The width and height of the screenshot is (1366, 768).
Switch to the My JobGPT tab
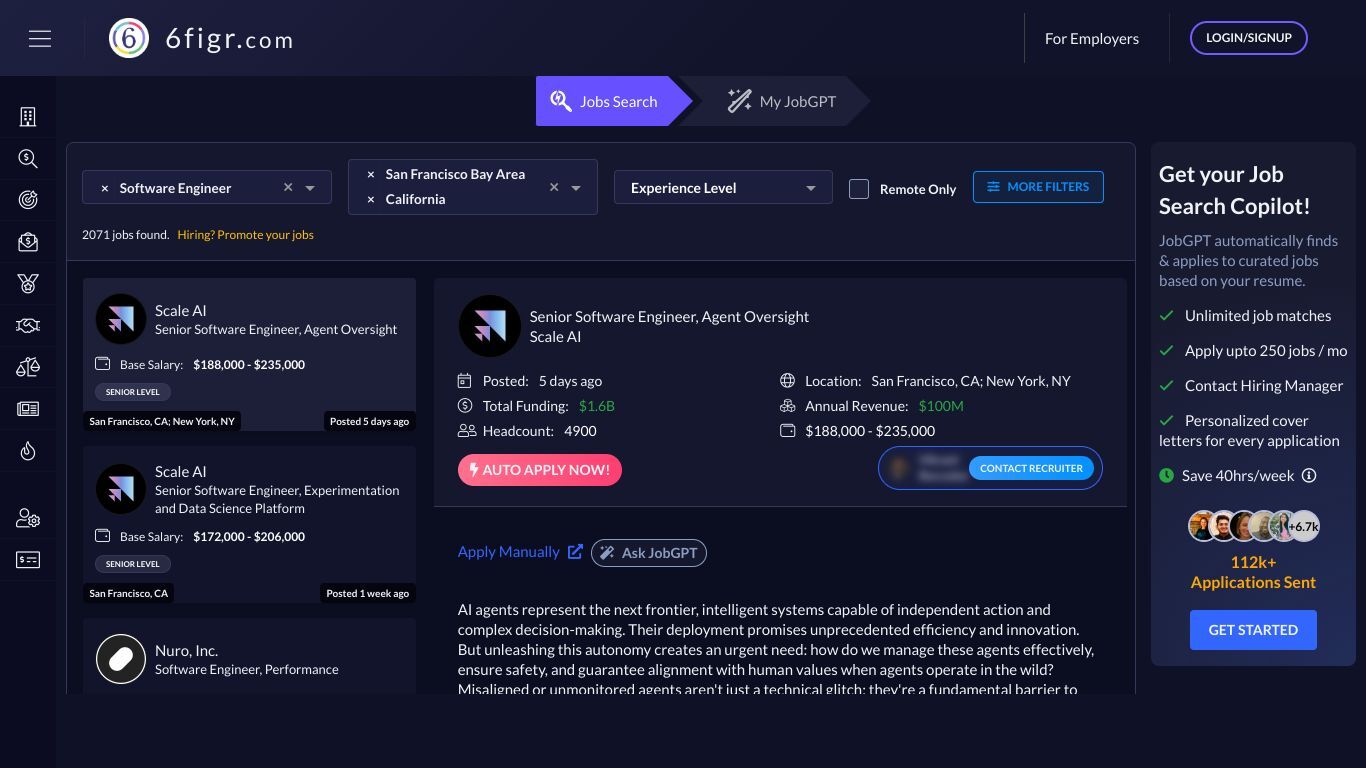click(x=781, y=101)
